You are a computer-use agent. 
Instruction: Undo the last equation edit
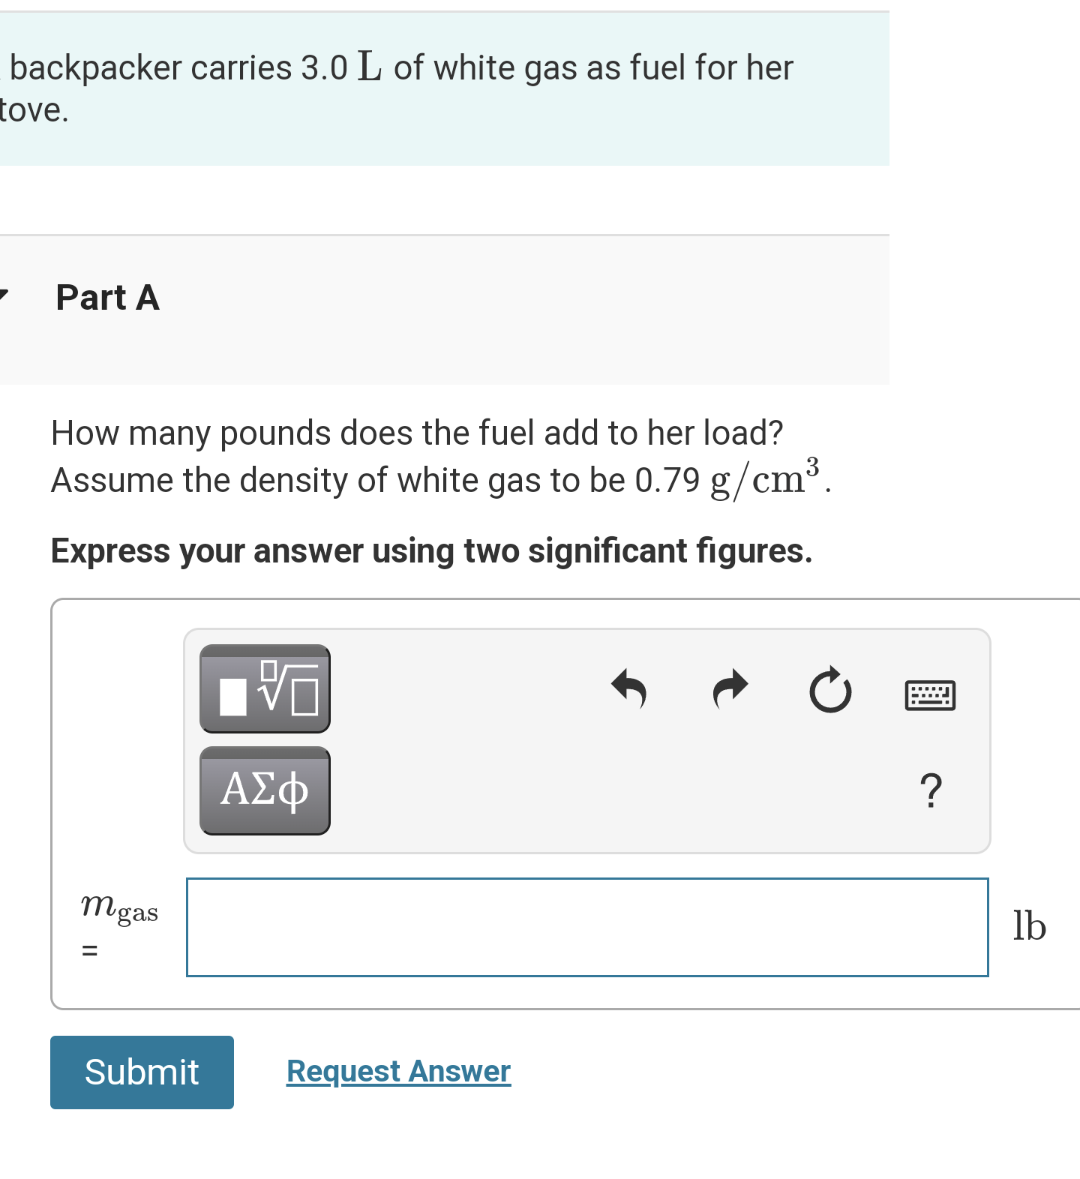click(630, 689)
